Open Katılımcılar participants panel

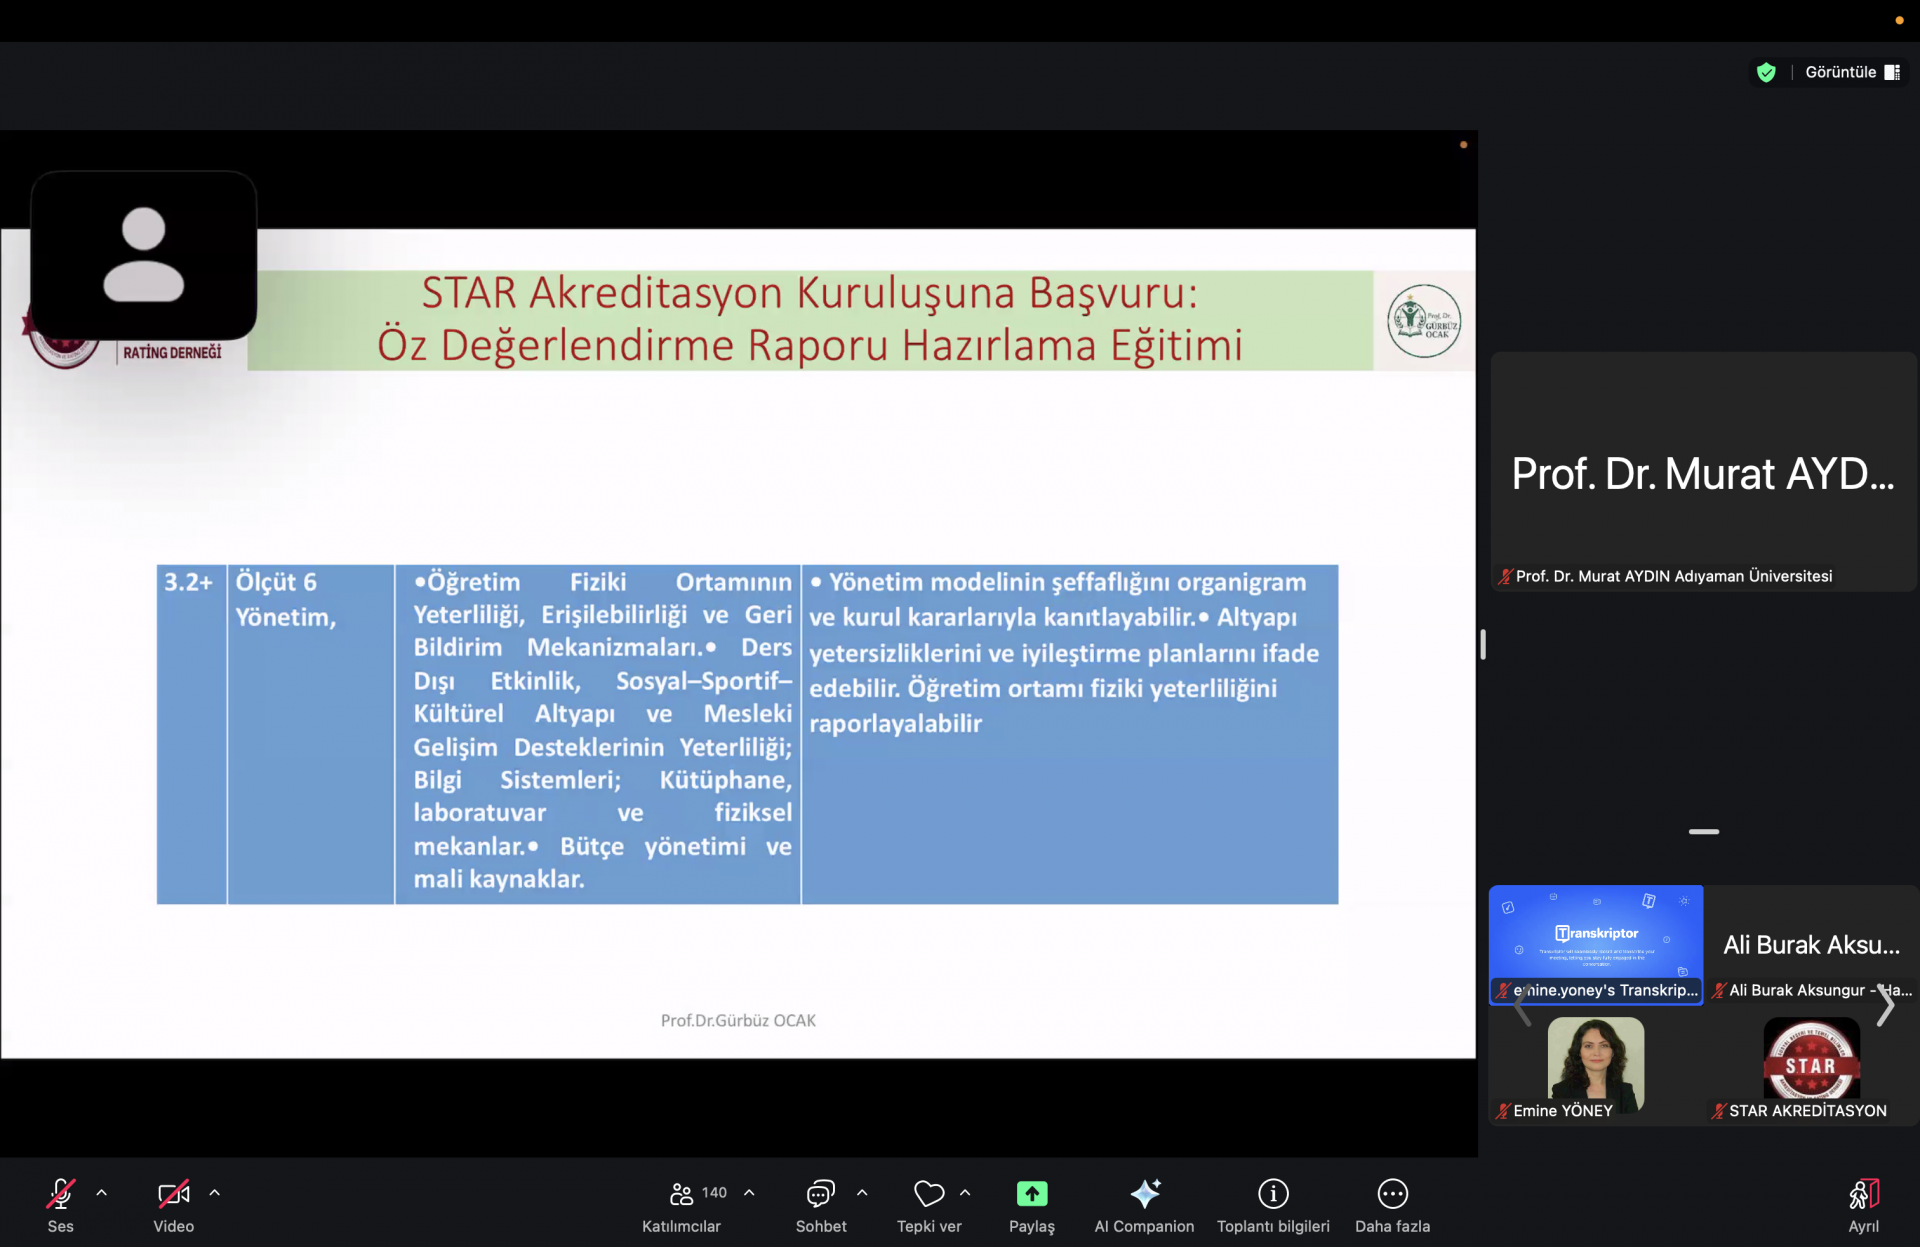click(x=683, y=1194)
